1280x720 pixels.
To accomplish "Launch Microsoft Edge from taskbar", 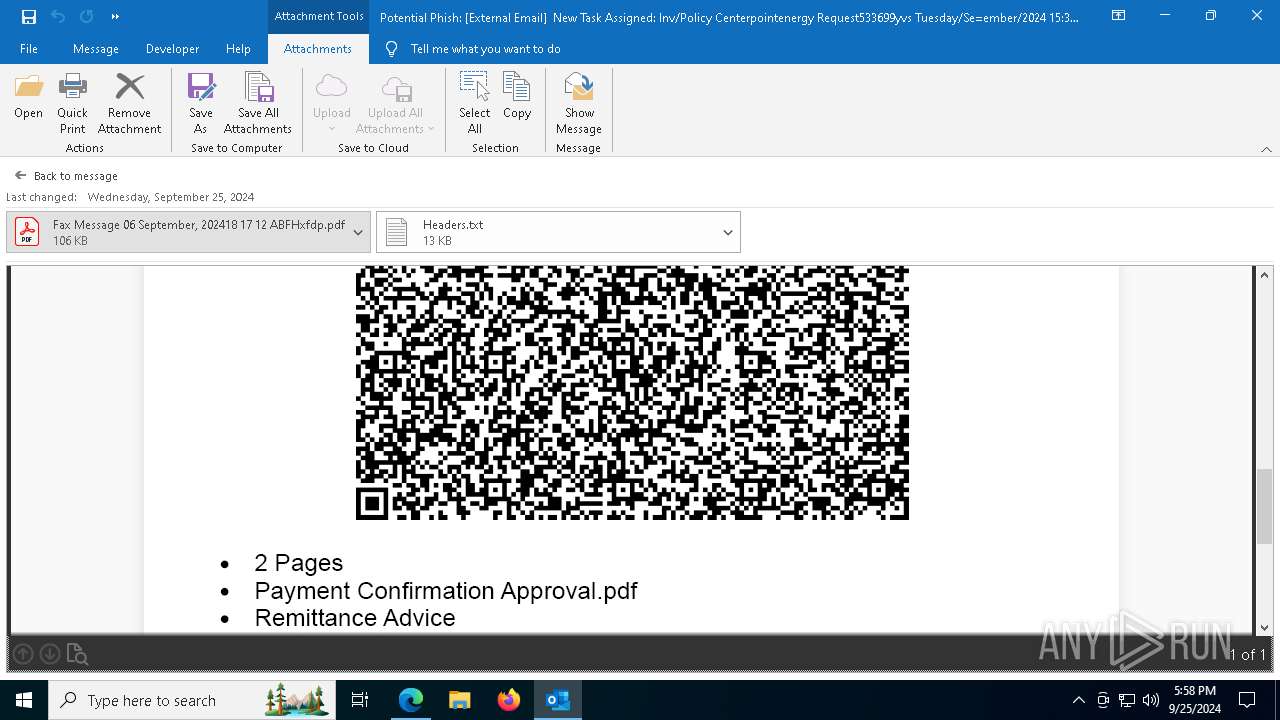I will coord(411,700).
